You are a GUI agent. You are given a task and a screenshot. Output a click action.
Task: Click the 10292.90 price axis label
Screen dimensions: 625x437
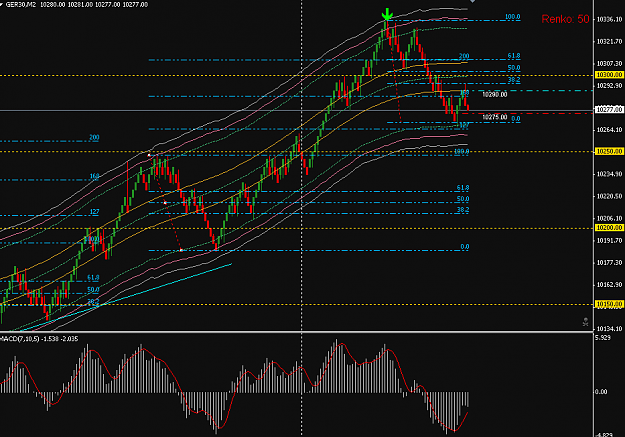tap(609, 86)
